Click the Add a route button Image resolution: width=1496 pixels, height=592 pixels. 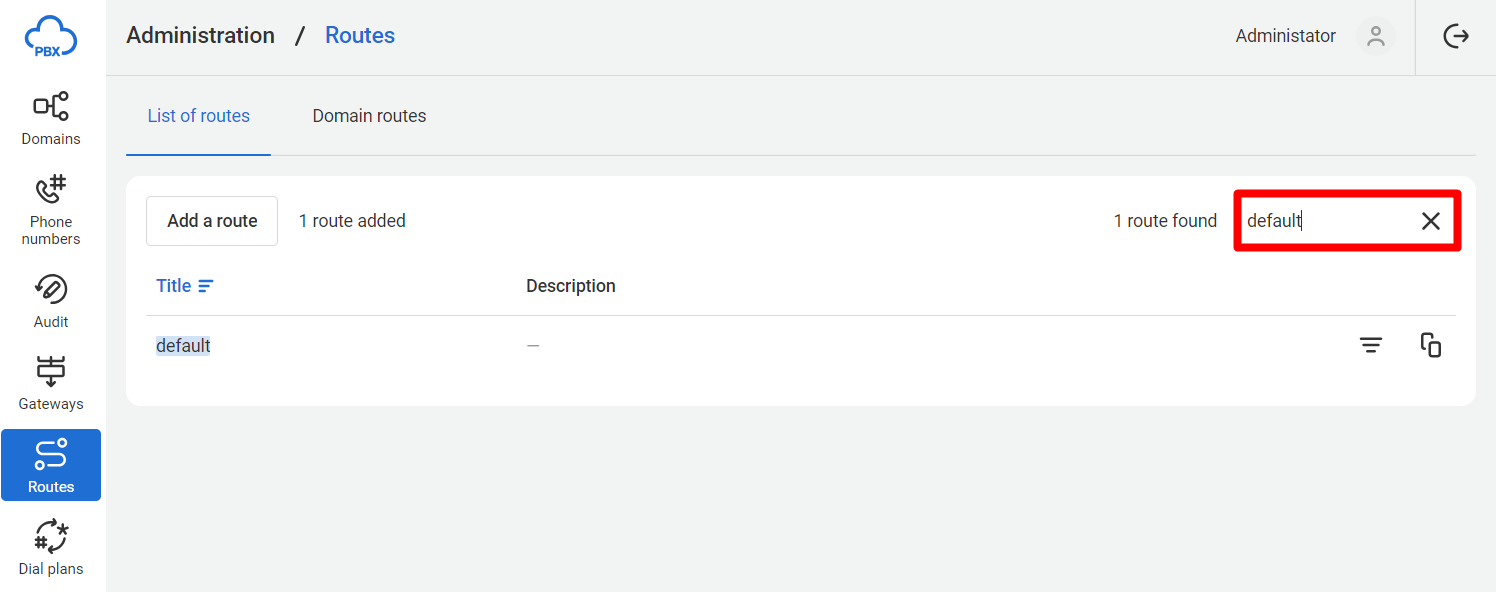[212, 221]
